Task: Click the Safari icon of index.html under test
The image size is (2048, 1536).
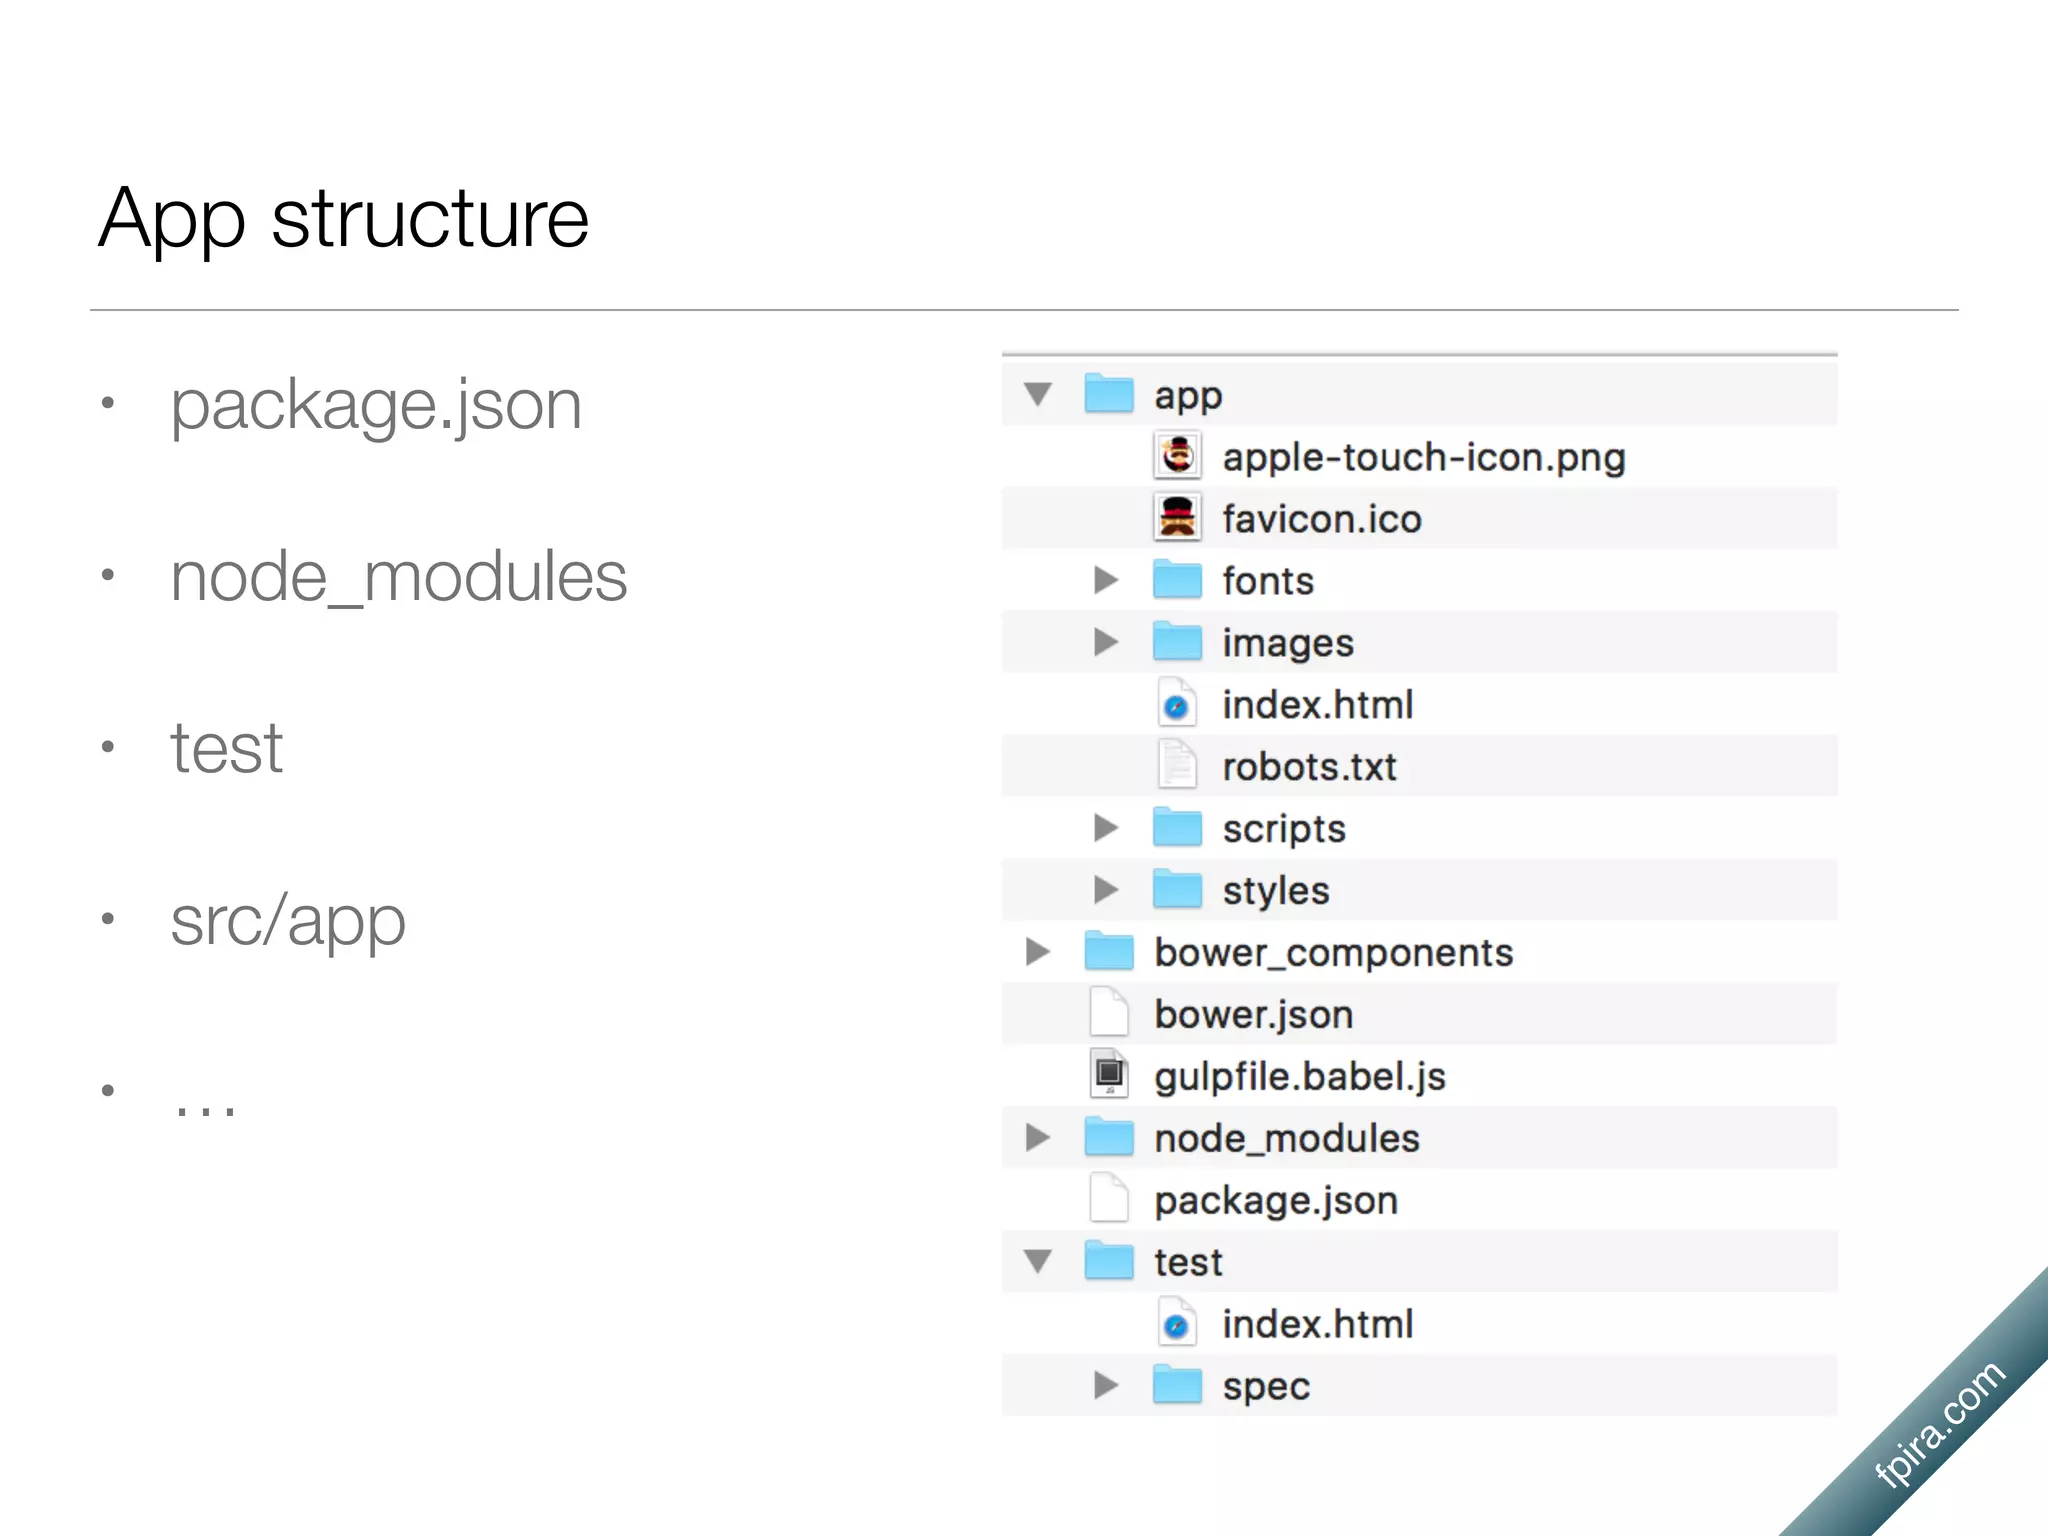Action: tap(1177, 1323)
